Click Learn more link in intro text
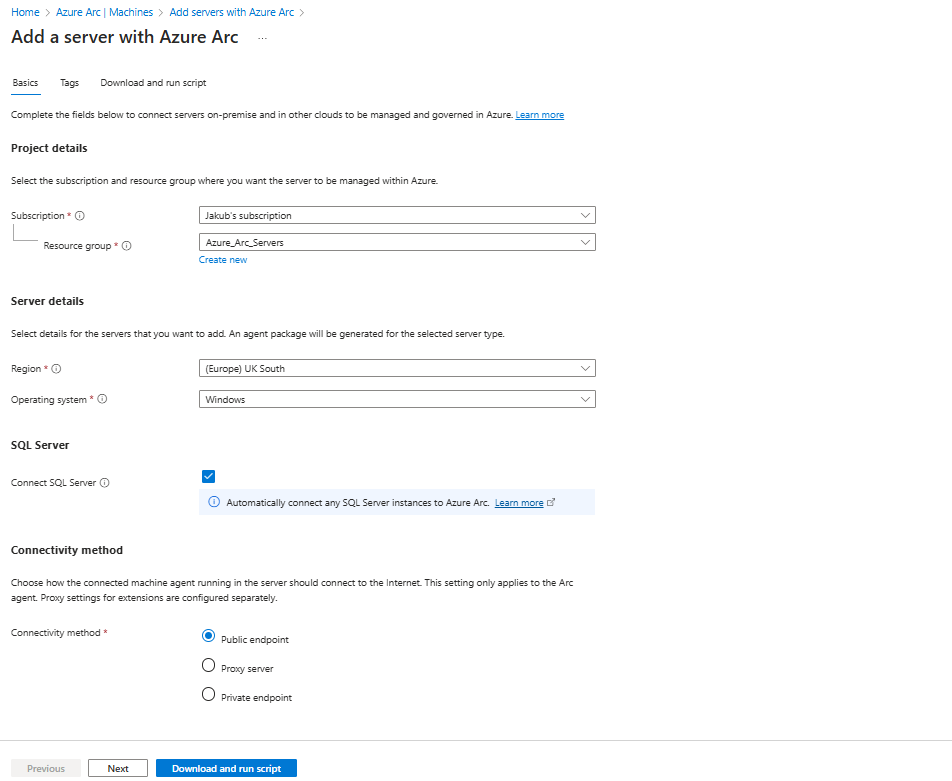Viewport: 952px width, 781px height. point(540,115)
